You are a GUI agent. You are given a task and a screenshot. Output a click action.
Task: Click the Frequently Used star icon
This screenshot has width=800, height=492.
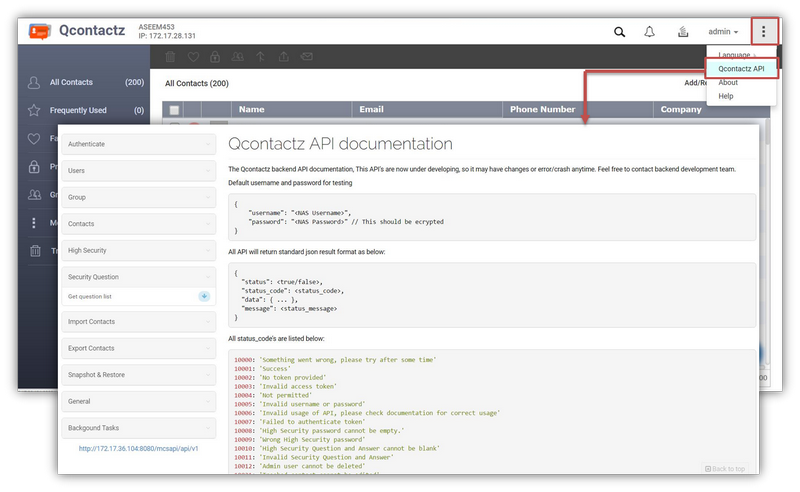click(34, 110)
